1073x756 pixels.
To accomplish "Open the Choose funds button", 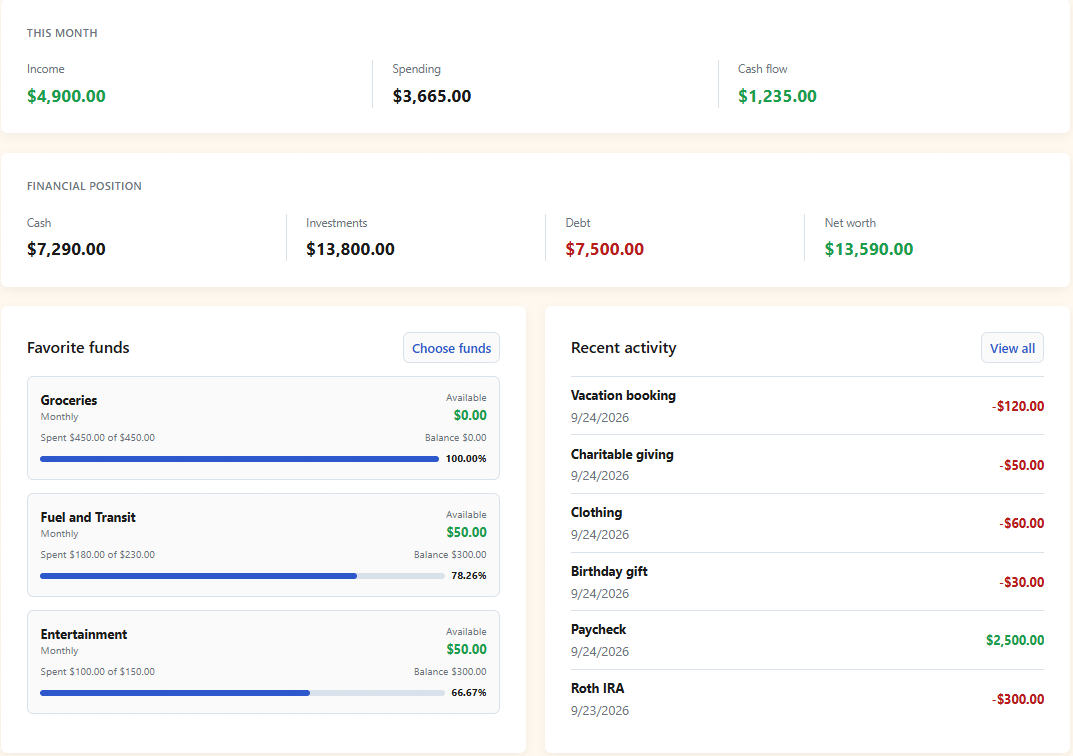I will [x=451, y=348].
